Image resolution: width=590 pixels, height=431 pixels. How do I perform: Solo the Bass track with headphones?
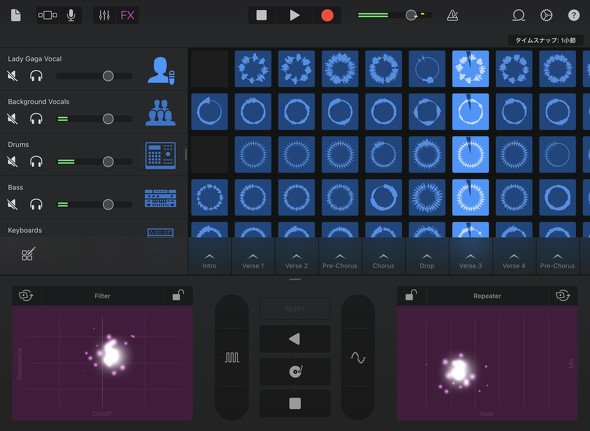(x=36, y=204)
